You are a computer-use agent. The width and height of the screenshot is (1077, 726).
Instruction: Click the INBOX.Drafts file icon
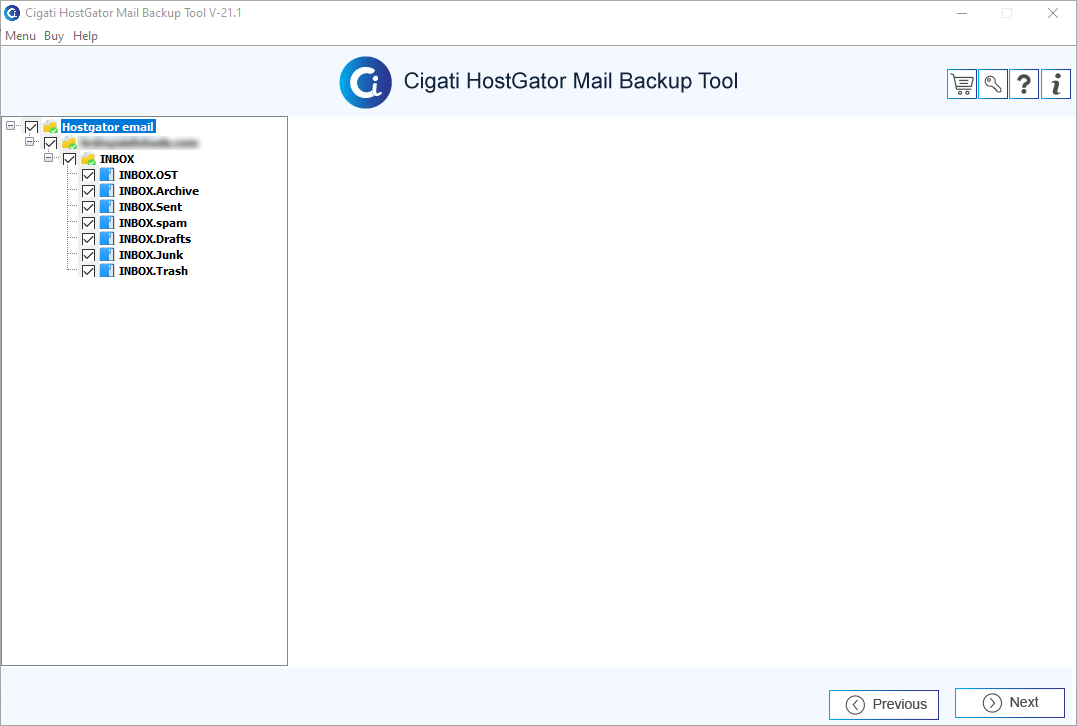point(106,238)
